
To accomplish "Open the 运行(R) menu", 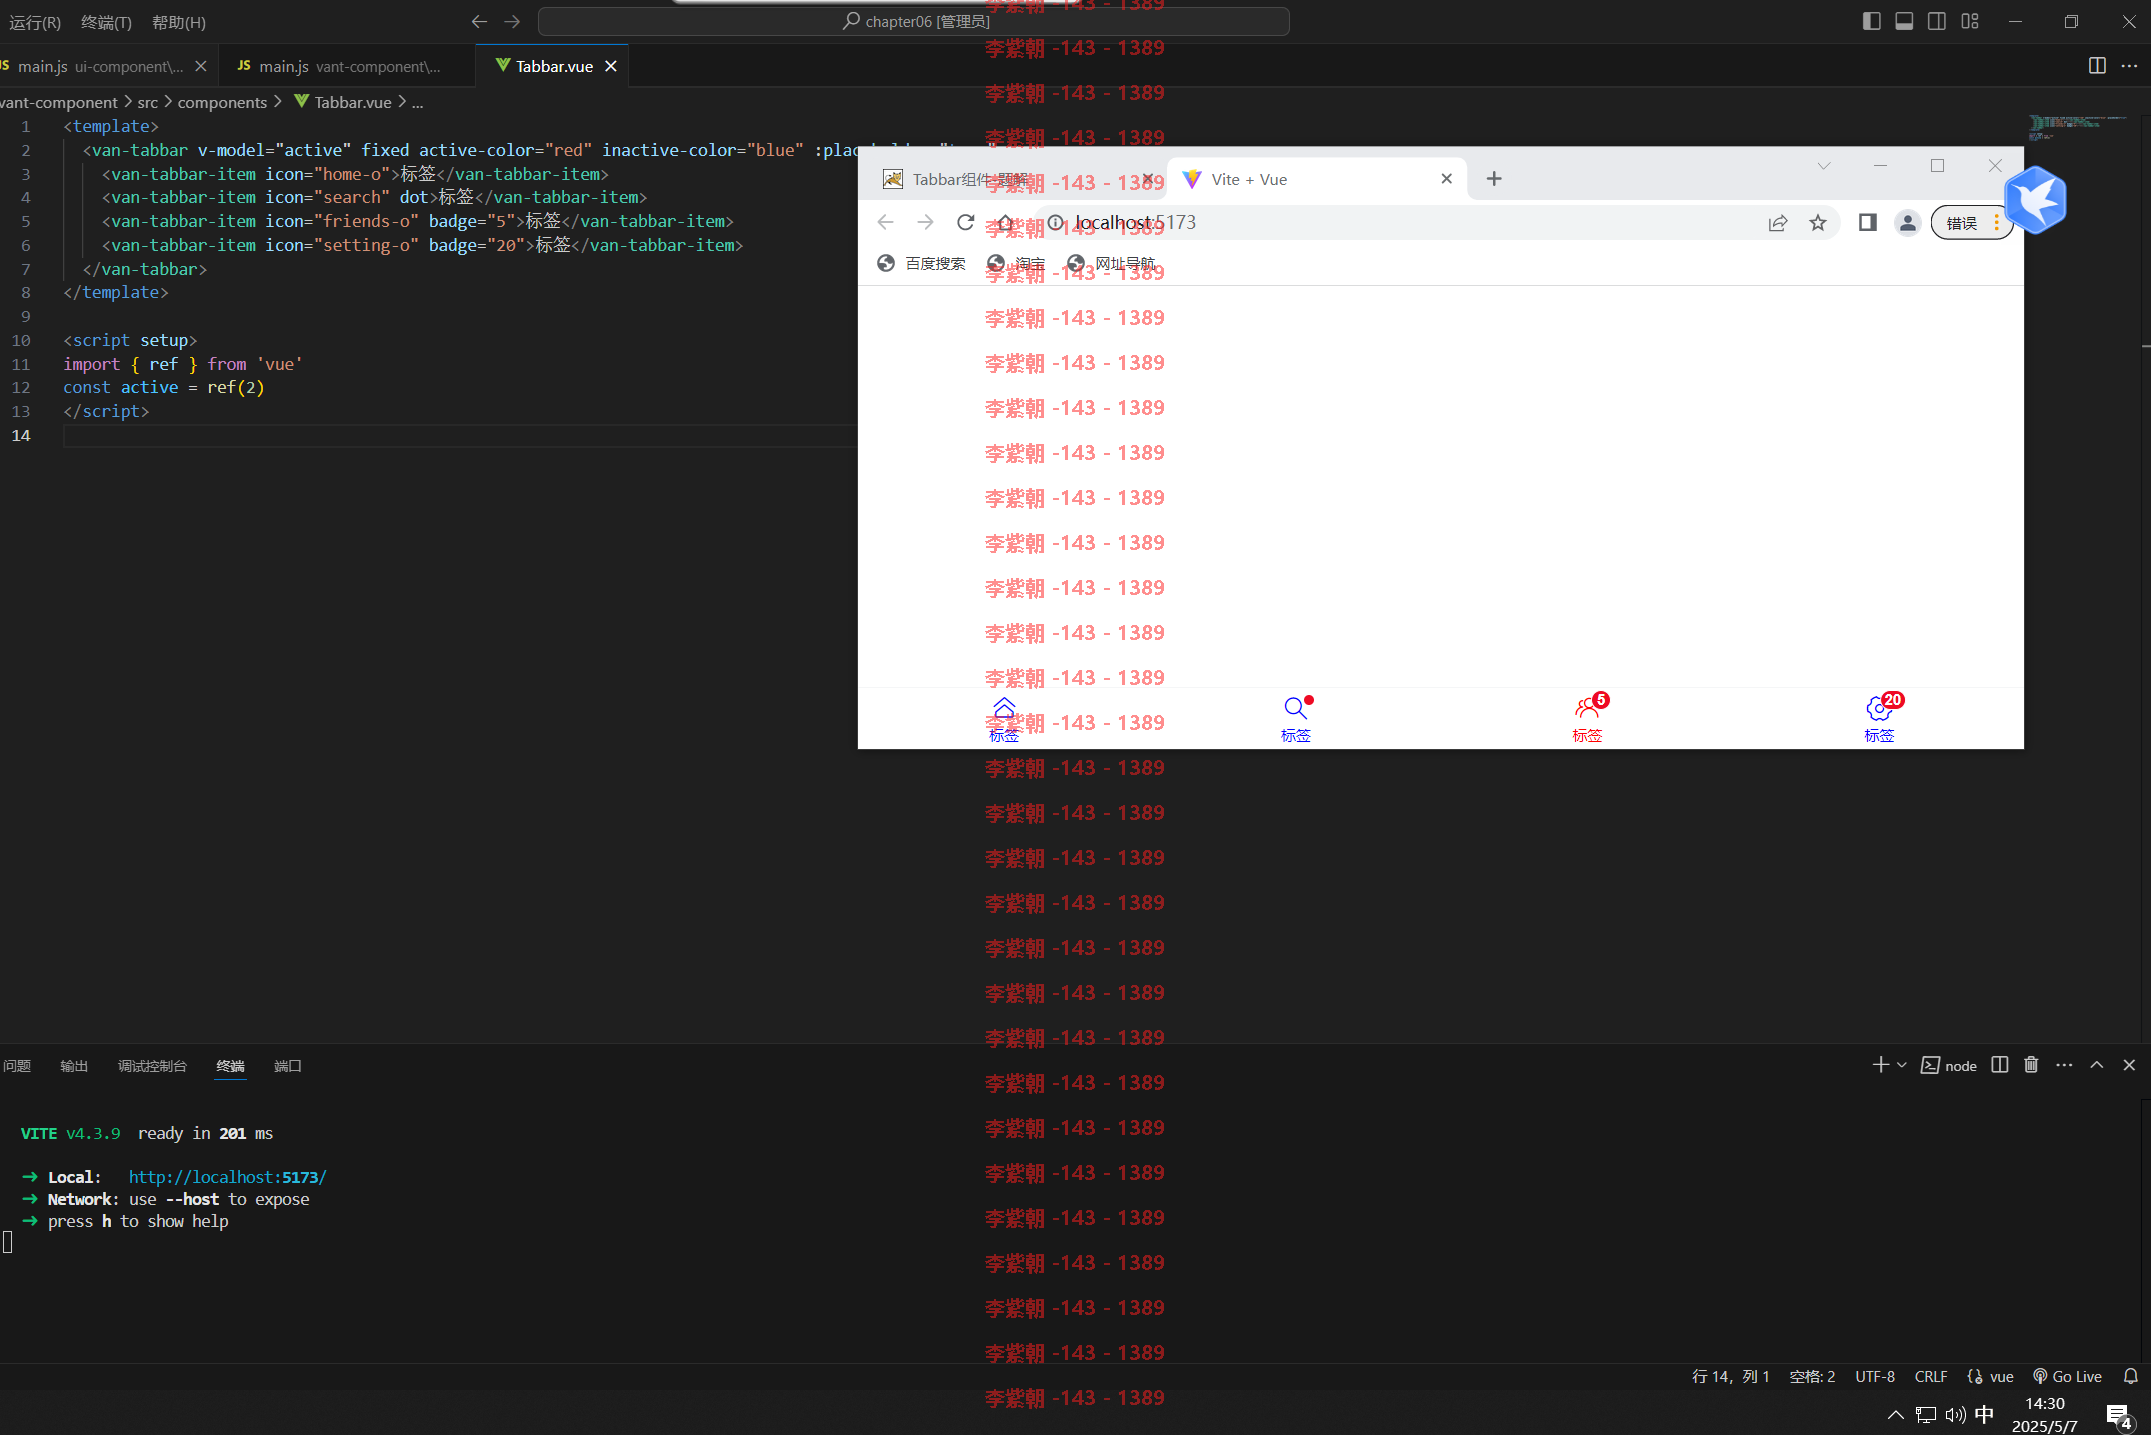I will pos(35,22).
